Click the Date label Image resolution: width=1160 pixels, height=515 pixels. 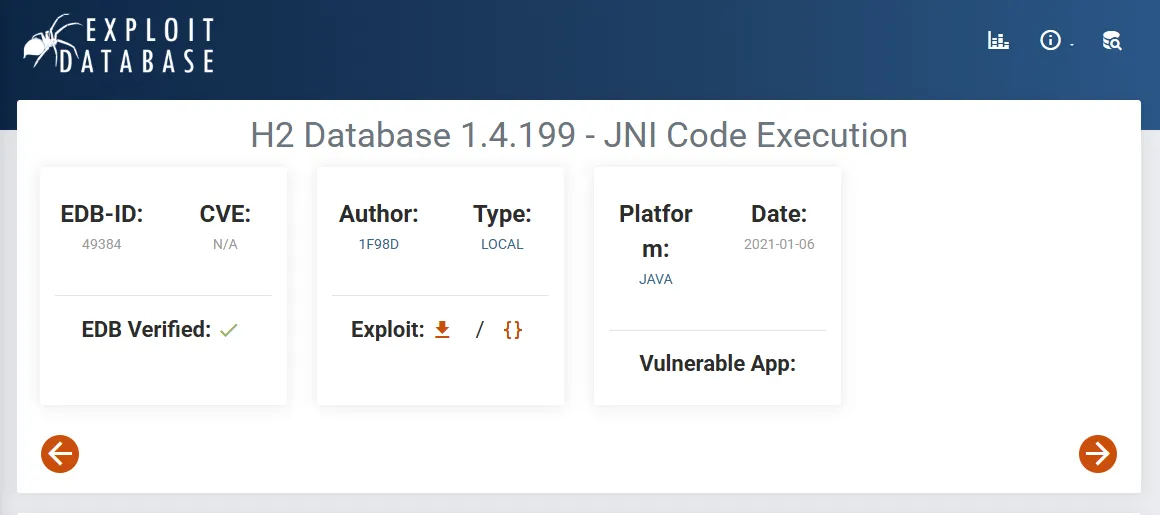click(x=779, y=215)
